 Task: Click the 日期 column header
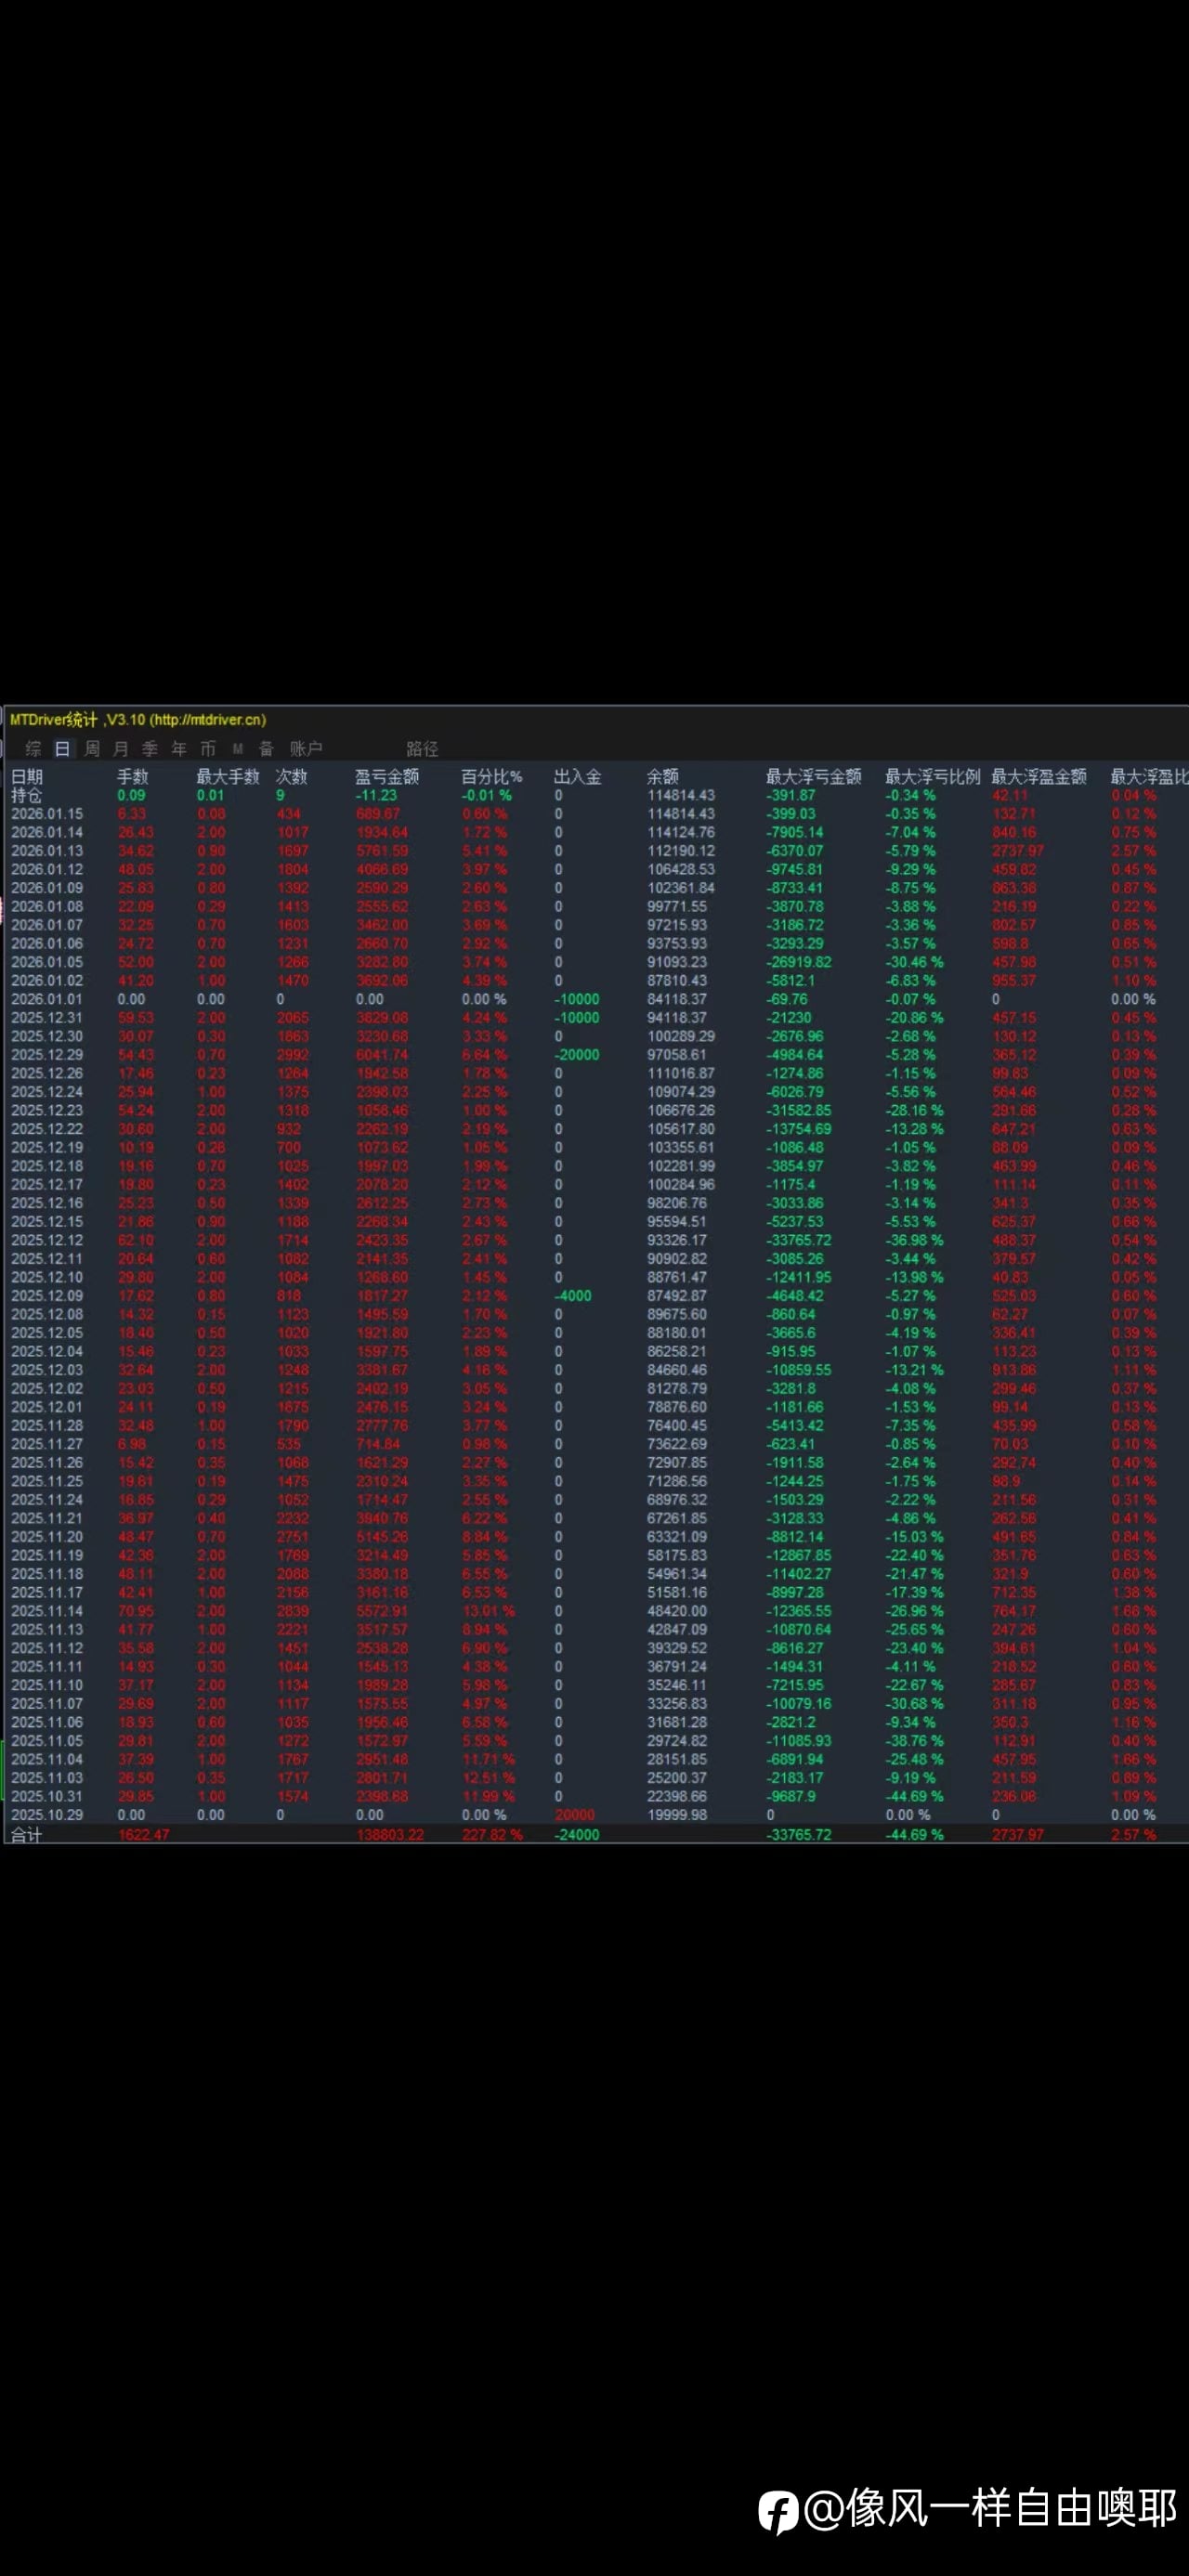27,776
